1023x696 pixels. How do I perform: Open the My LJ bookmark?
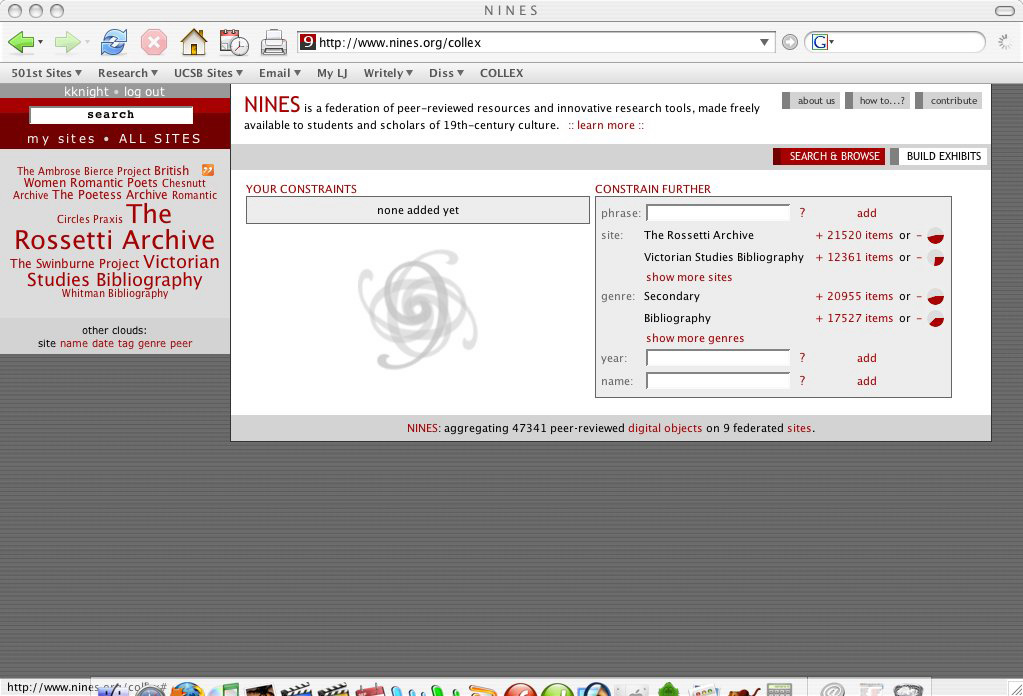pos(332,73)
